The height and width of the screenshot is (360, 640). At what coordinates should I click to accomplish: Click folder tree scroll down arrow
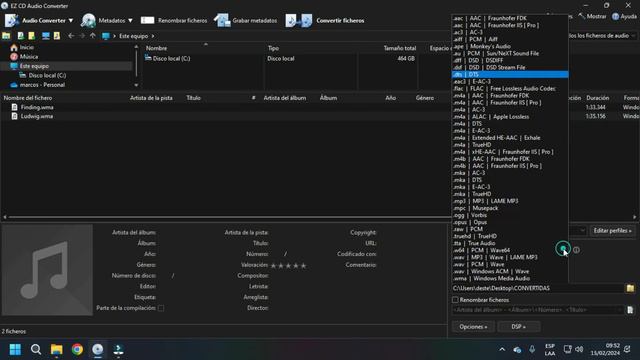click(x=136, y=85)
